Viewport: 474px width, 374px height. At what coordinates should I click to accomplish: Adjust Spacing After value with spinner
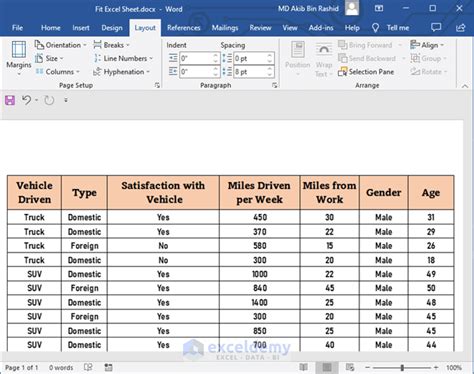click(x=270, y=72)
